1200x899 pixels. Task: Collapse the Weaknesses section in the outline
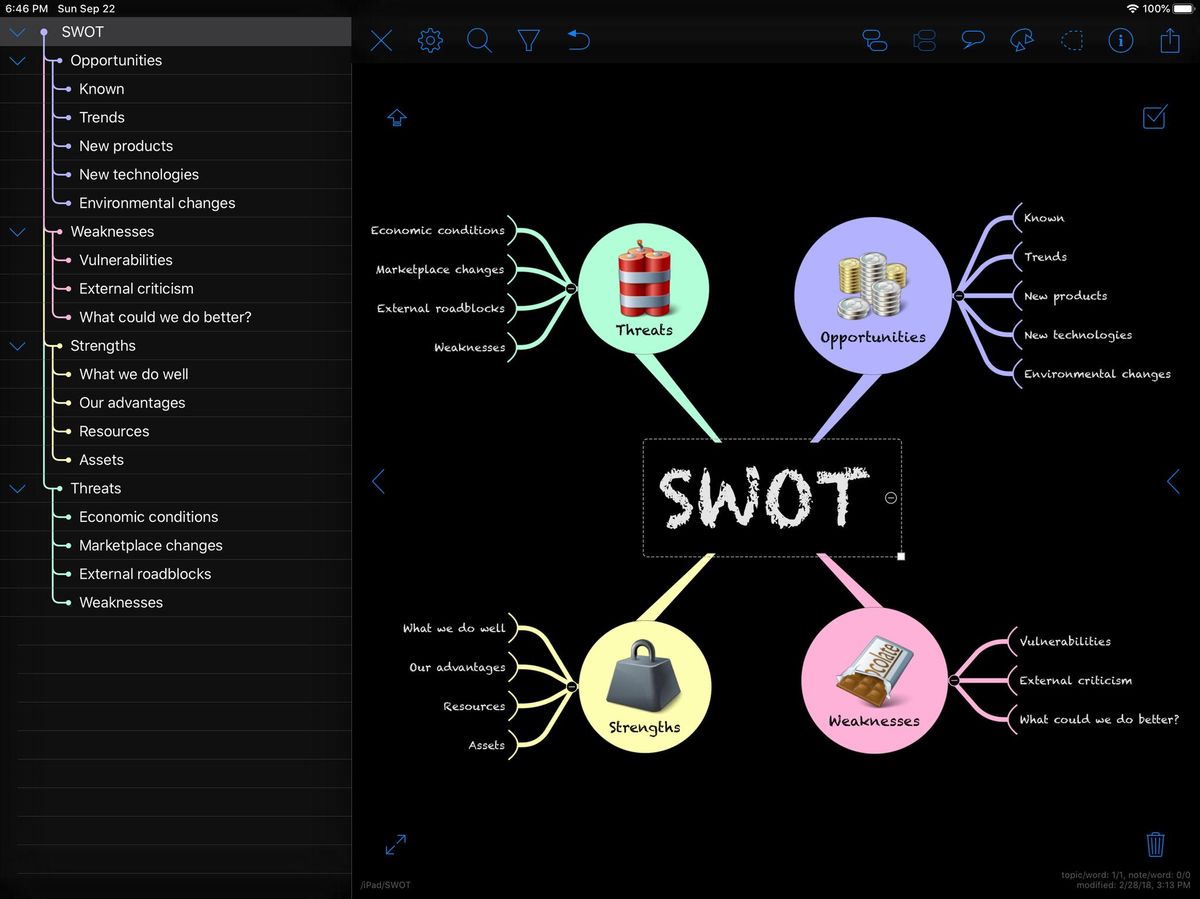click(17, 231)
